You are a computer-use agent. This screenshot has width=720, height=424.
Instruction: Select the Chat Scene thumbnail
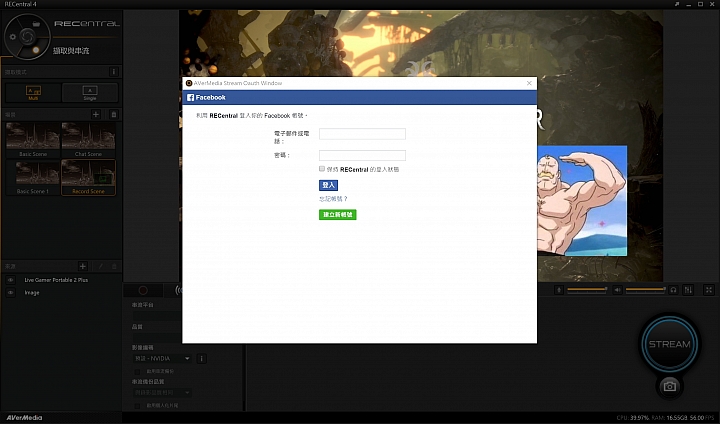coord(88,140)
